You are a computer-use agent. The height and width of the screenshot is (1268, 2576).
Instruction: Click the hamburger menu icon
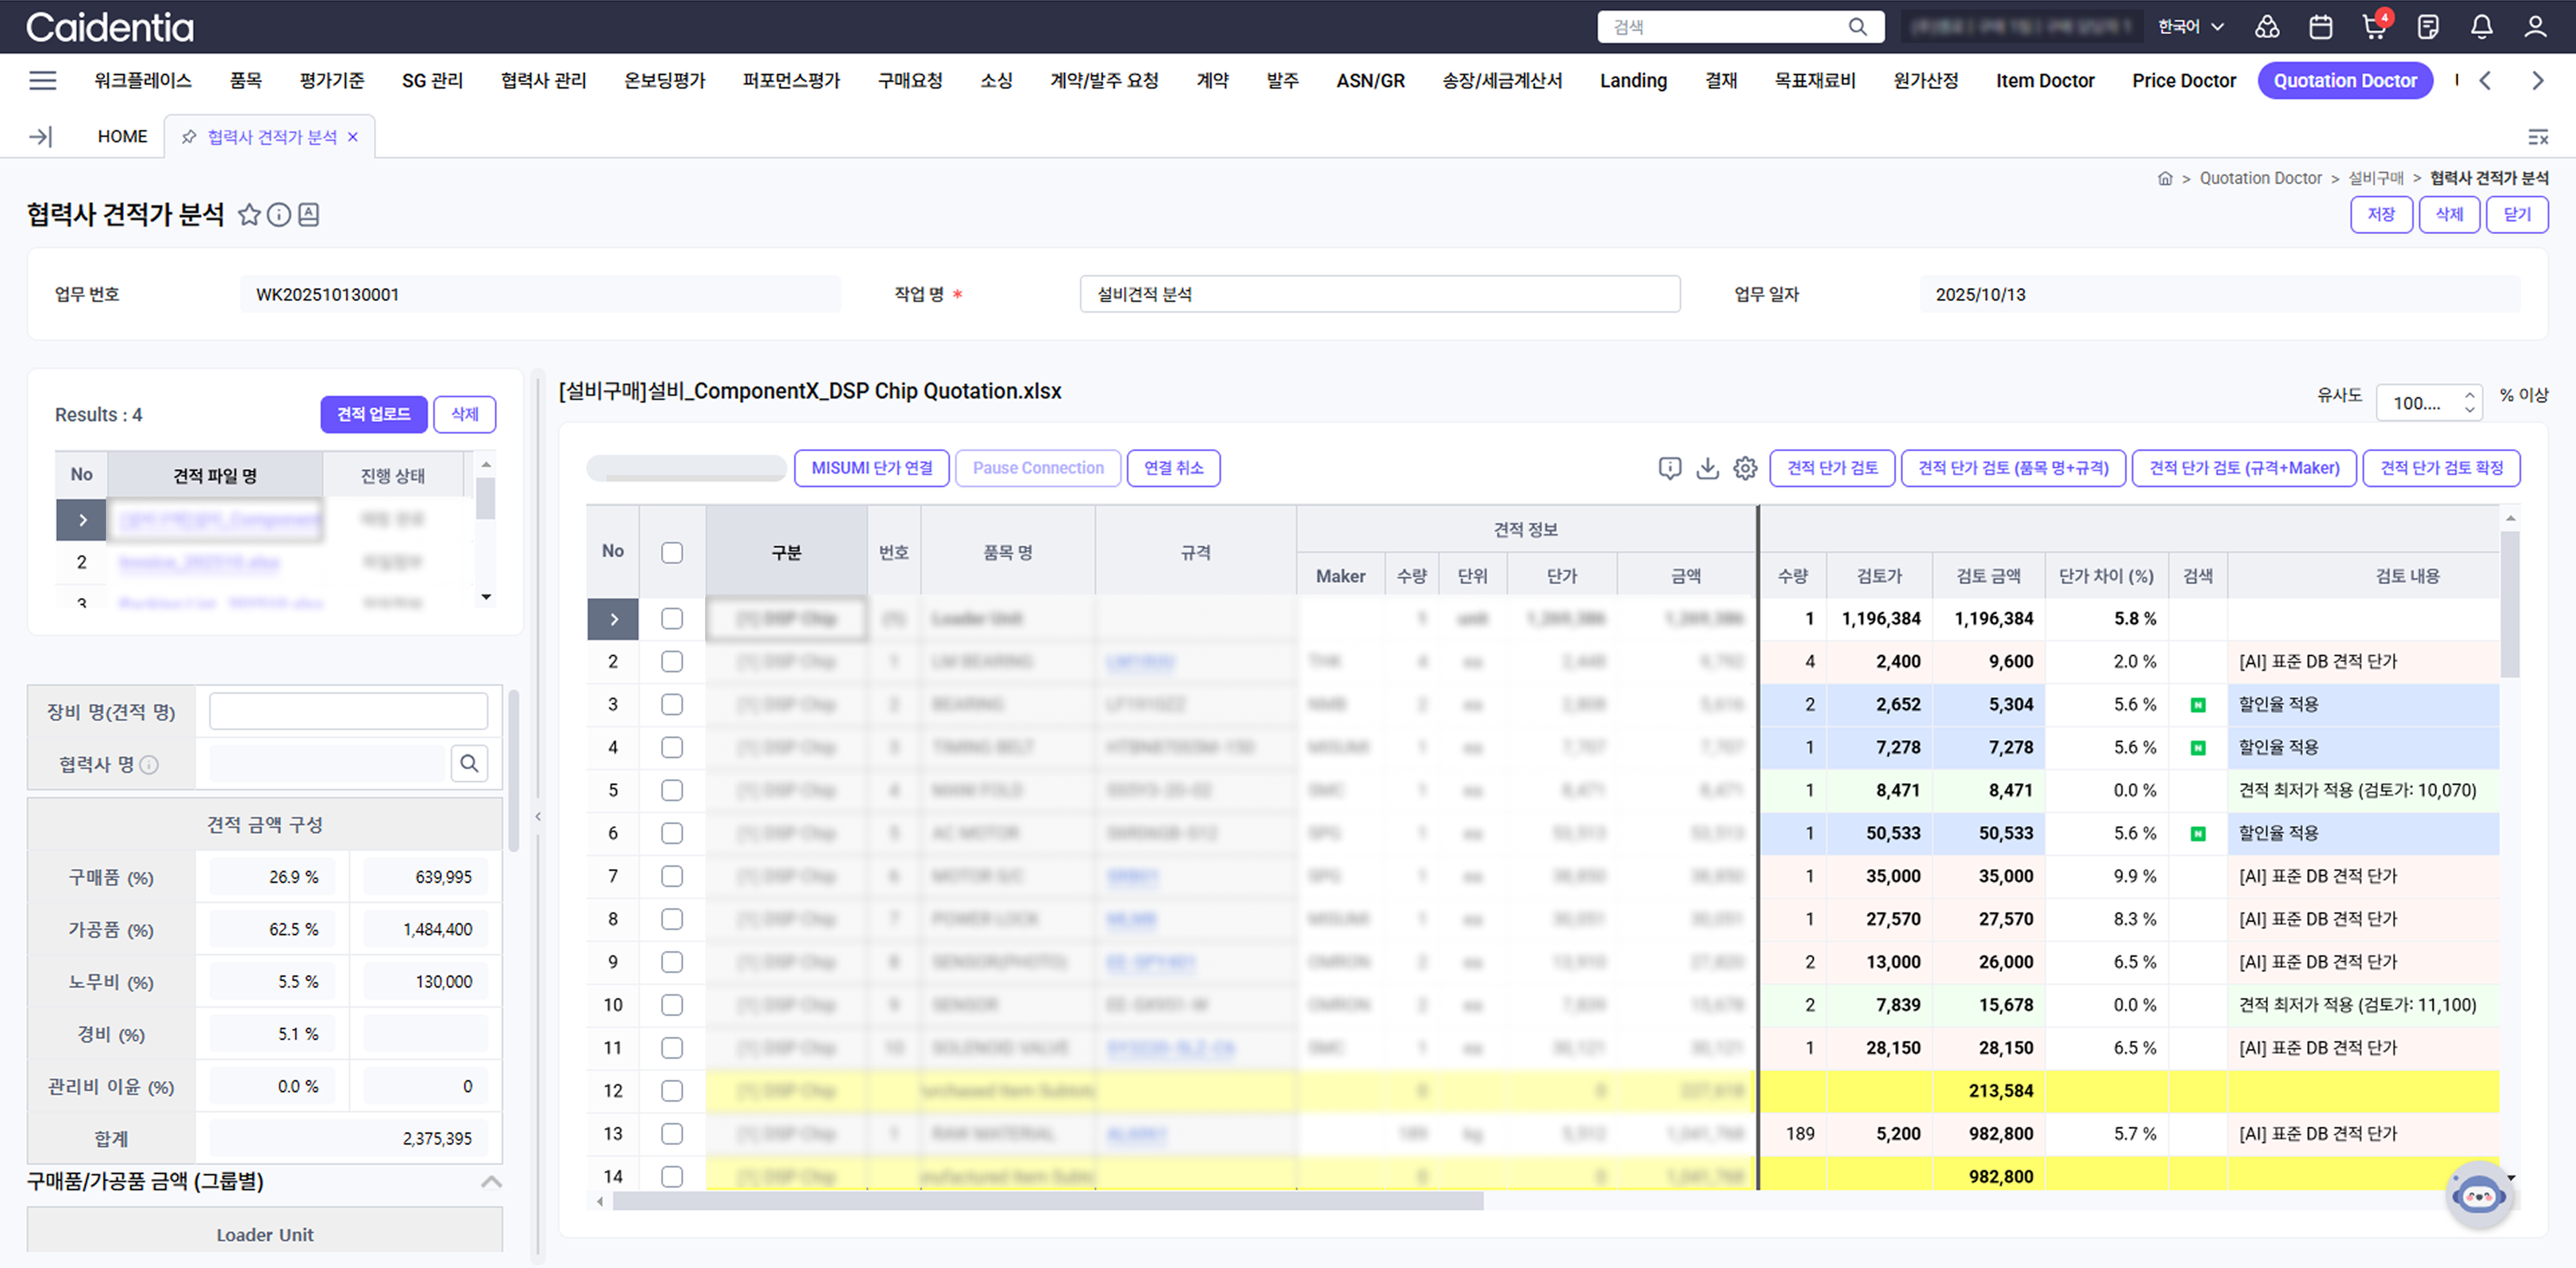click(43, 81)
